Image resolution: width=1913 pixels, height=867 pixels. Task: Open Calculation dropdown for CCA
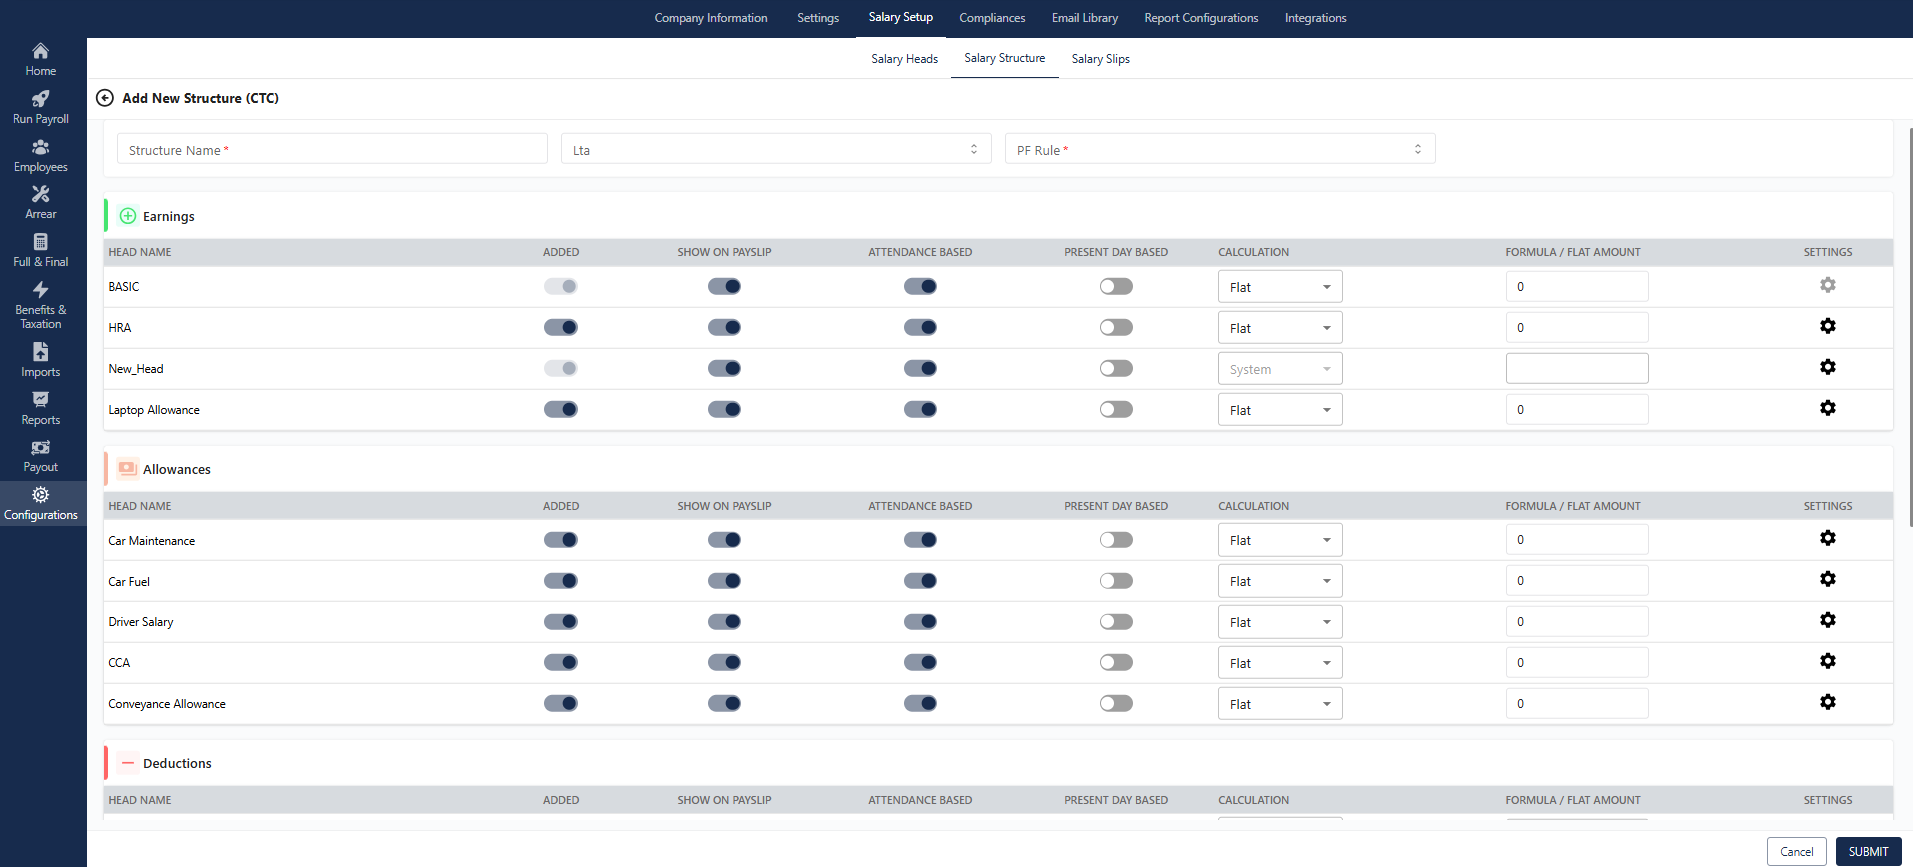coord(1280,663)
